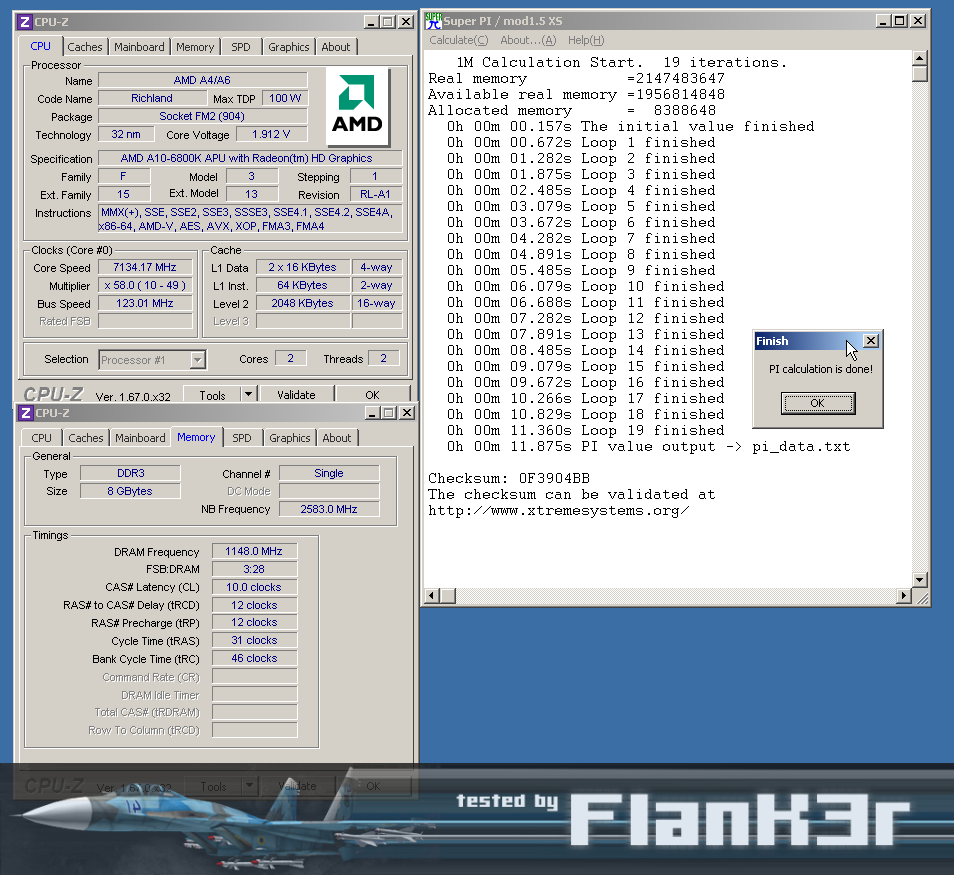Click the Cycle Time (tRAS) value 31 clocks
Screen dimensions: 954x875
[x=254, y=641]
